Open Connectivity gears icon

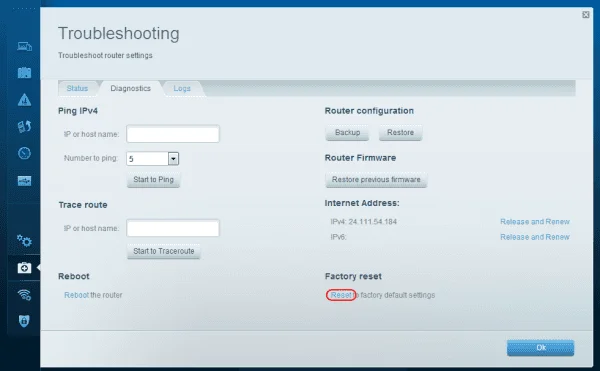[24, 241]
